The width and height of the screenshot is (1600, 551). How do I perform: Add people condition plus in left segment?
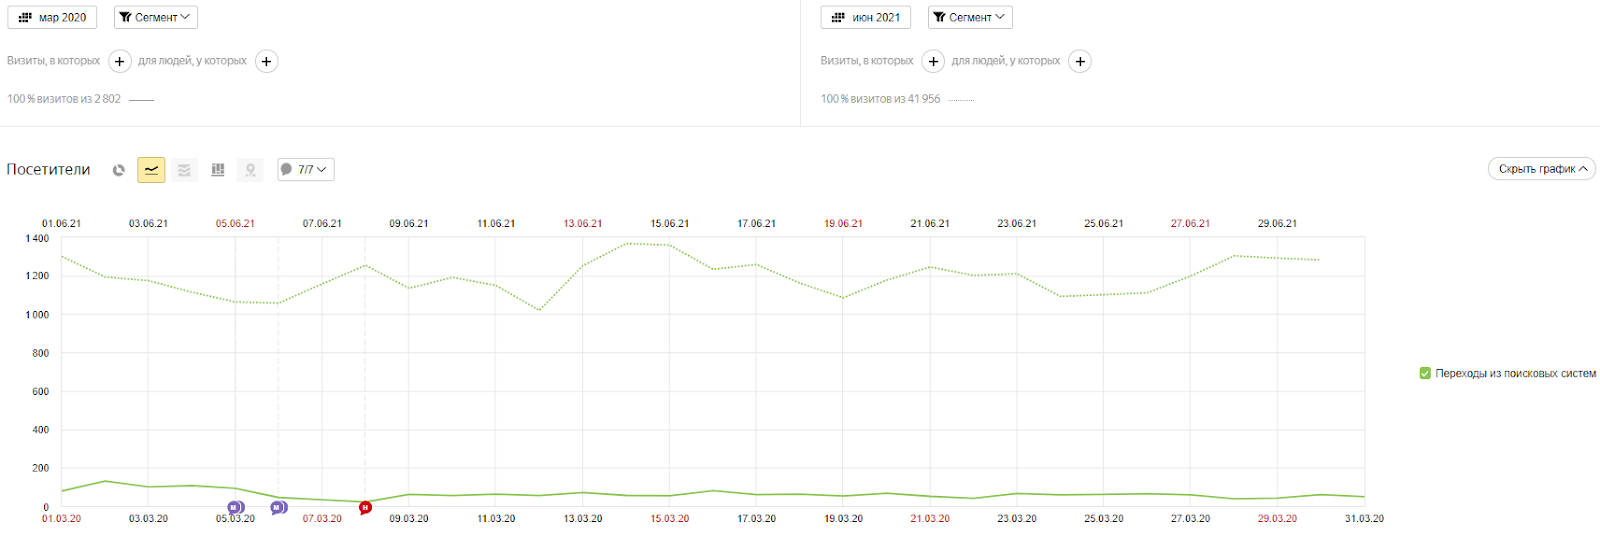click(266, 61)
